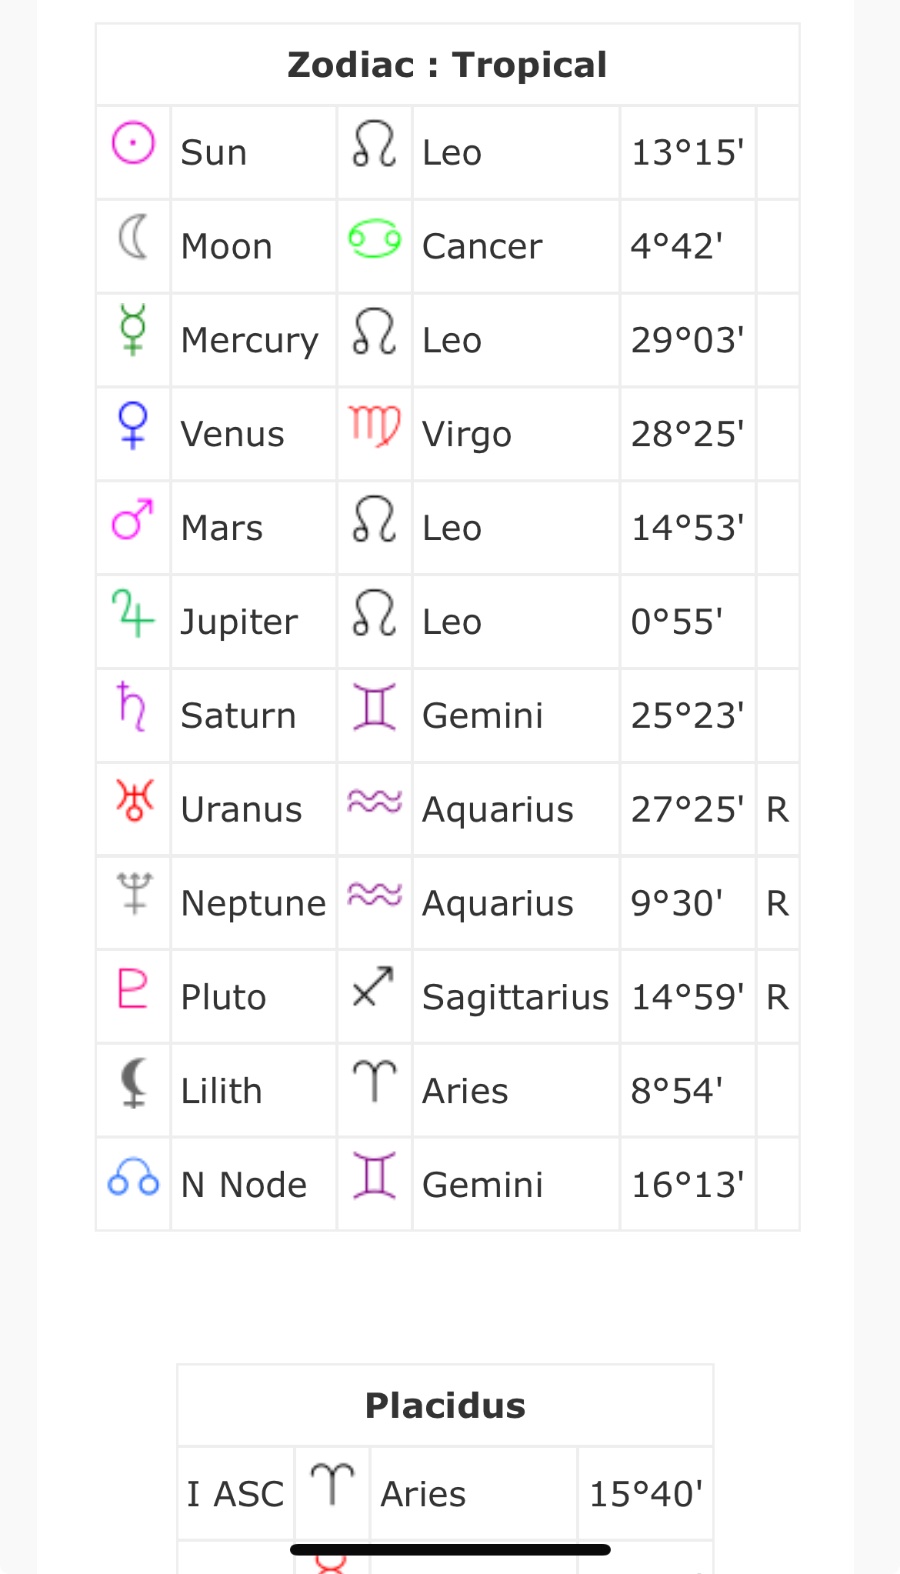
Task: Click the Lilith black moon icon
Action: tap(133, 1083)
